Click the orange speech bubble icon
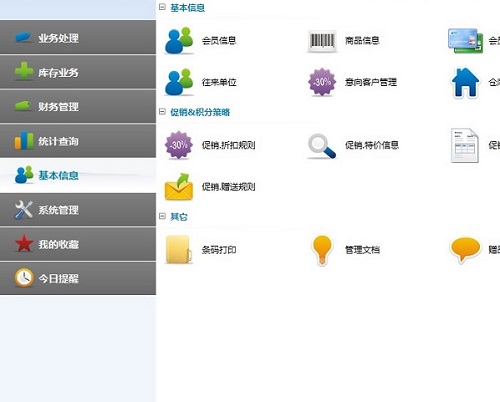This screenshot has height=402, width=500. pyautogui.click(x=465, y=250)
